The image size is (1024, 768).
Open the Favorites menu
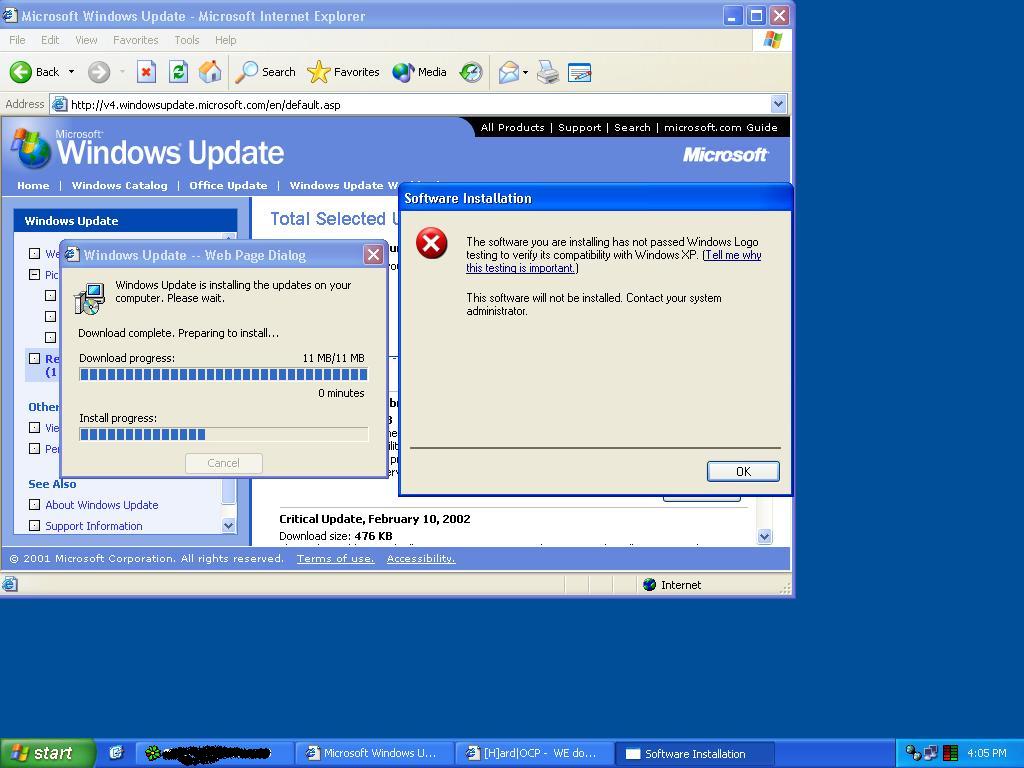[x=136, y=40]
